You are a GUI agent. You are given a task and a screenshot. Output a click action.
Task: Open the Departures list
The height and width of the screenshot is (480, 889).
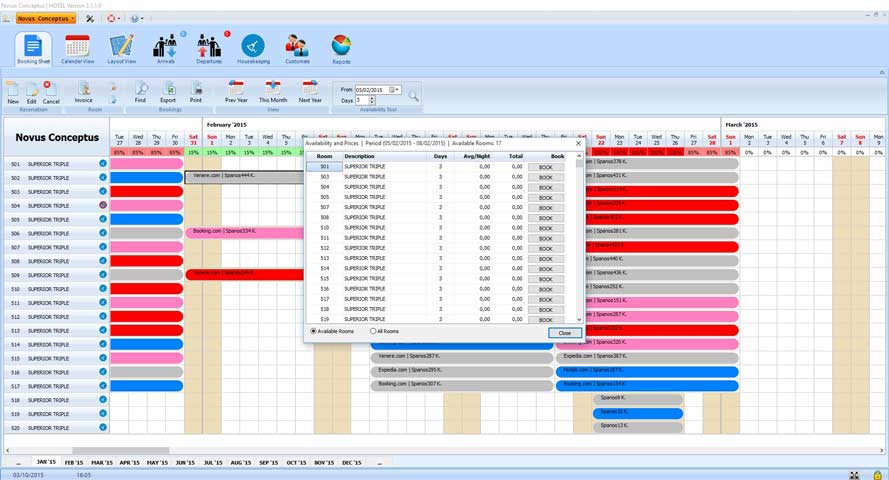209,48
